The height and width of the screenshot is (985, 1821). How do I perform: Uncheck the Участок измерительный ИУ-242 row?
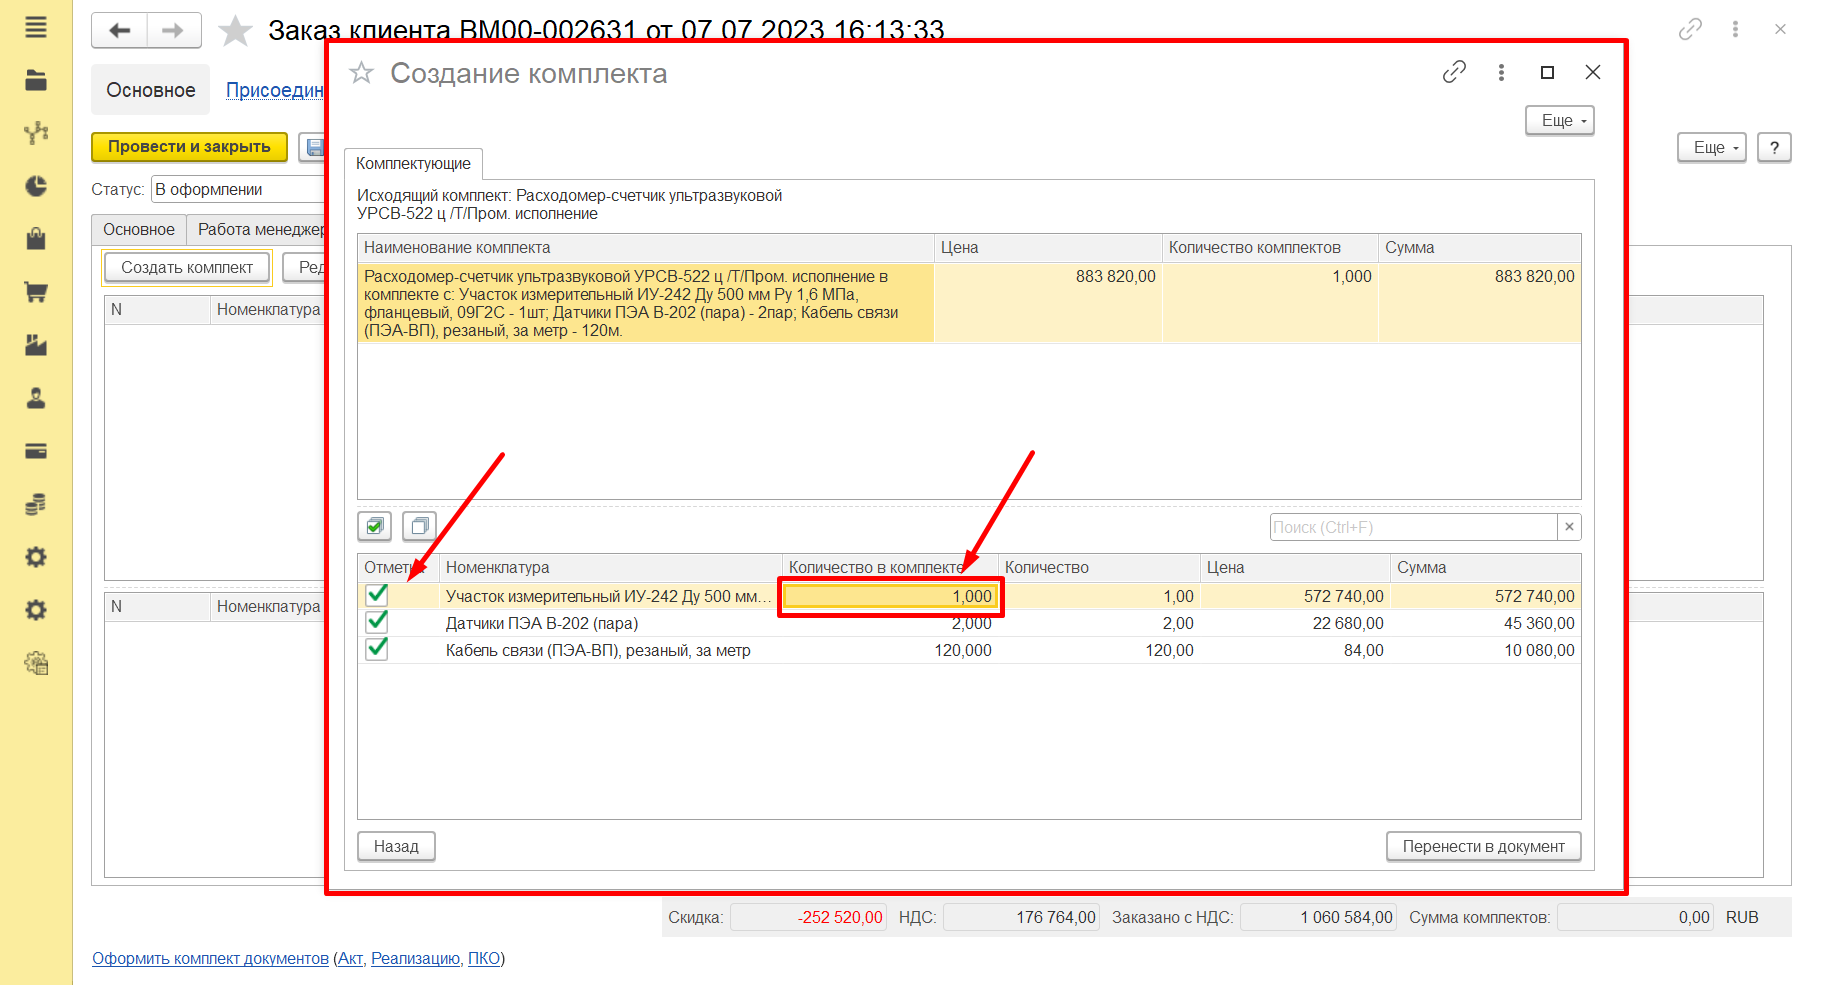click(x=377, y=595)
